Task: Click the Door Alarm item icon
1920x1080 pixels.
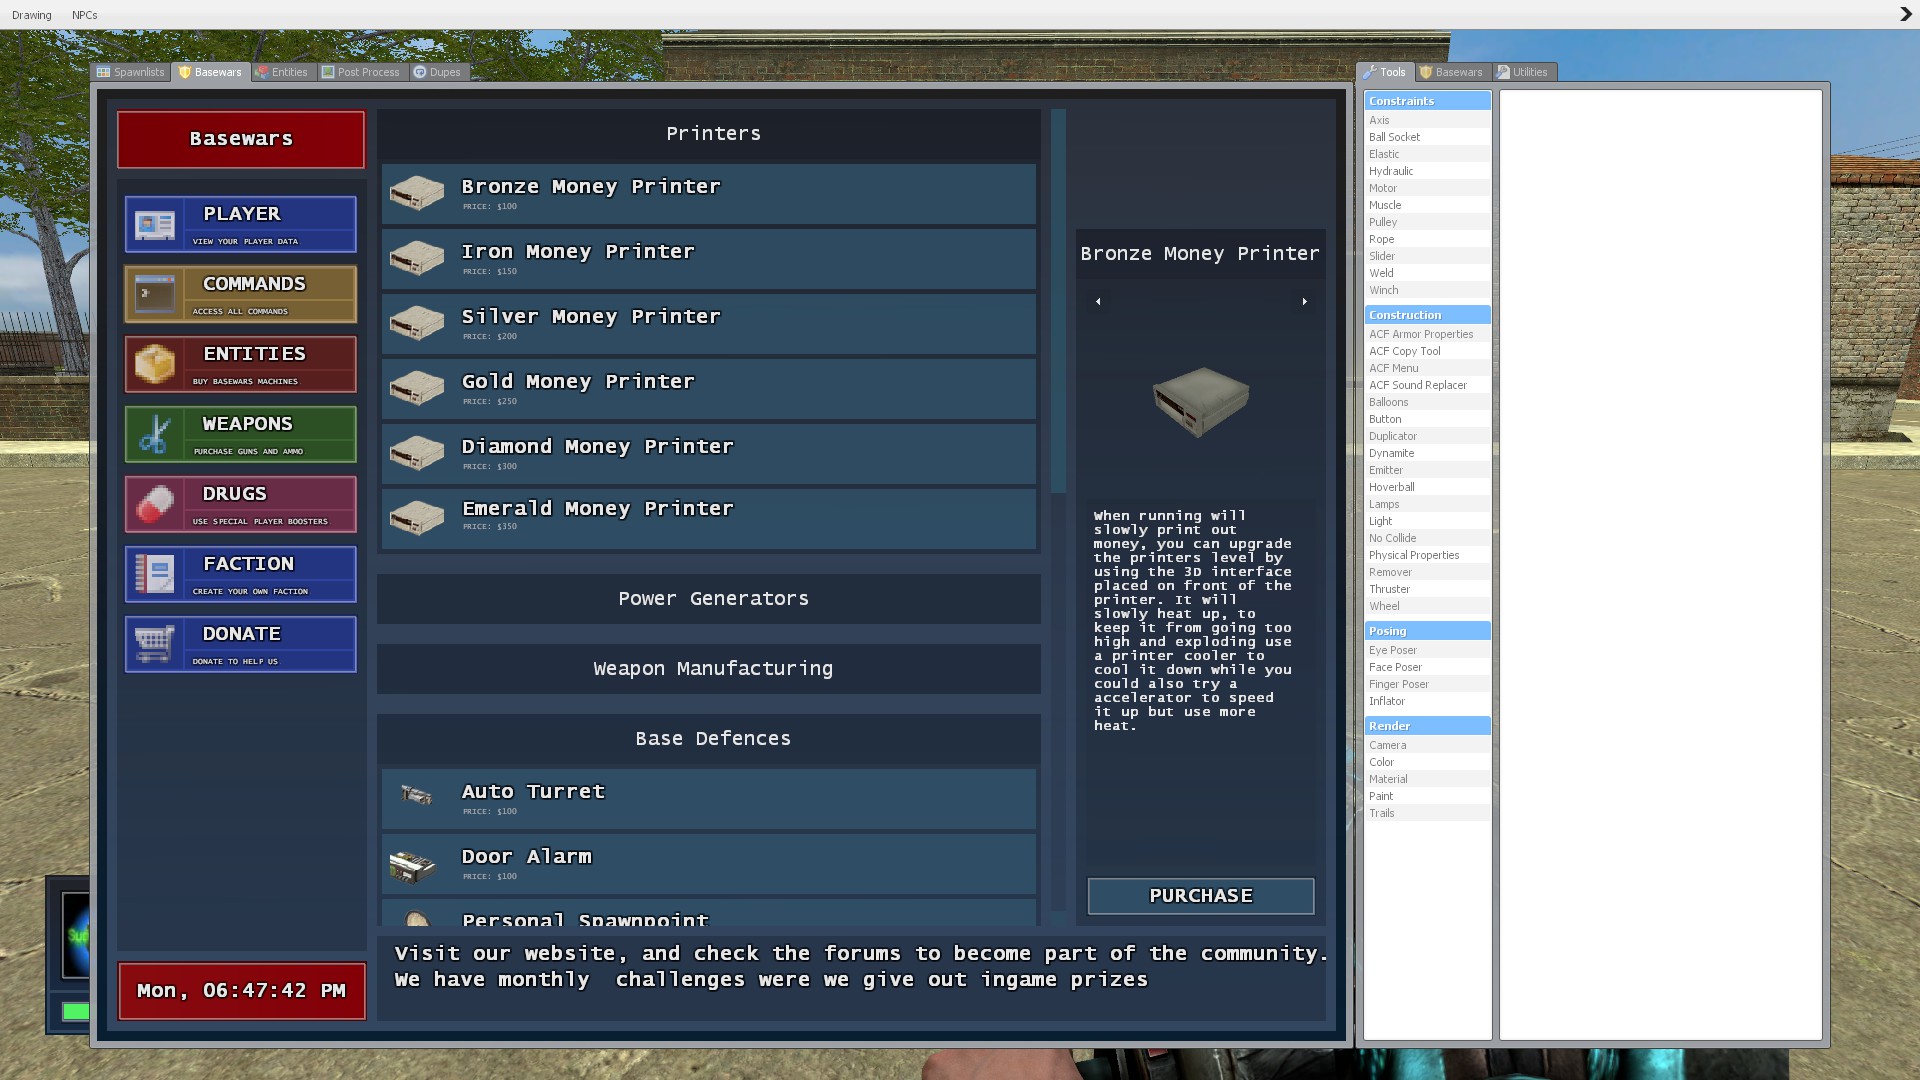Action: click(412, 866)
